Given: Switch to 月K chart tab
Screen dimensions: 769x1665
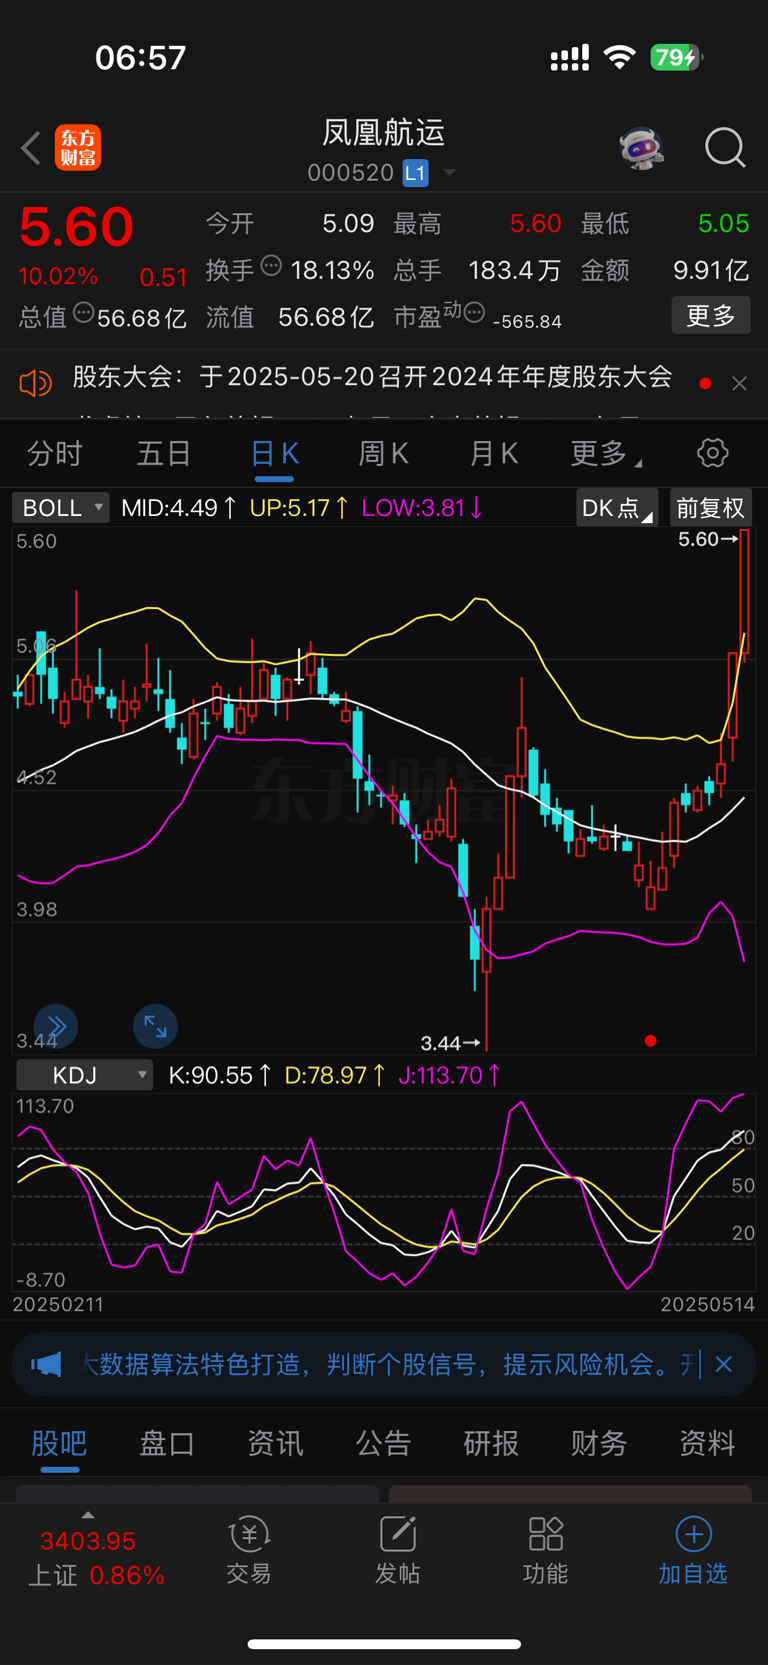Looking at the screenshot, I should [x=493, y=454].
